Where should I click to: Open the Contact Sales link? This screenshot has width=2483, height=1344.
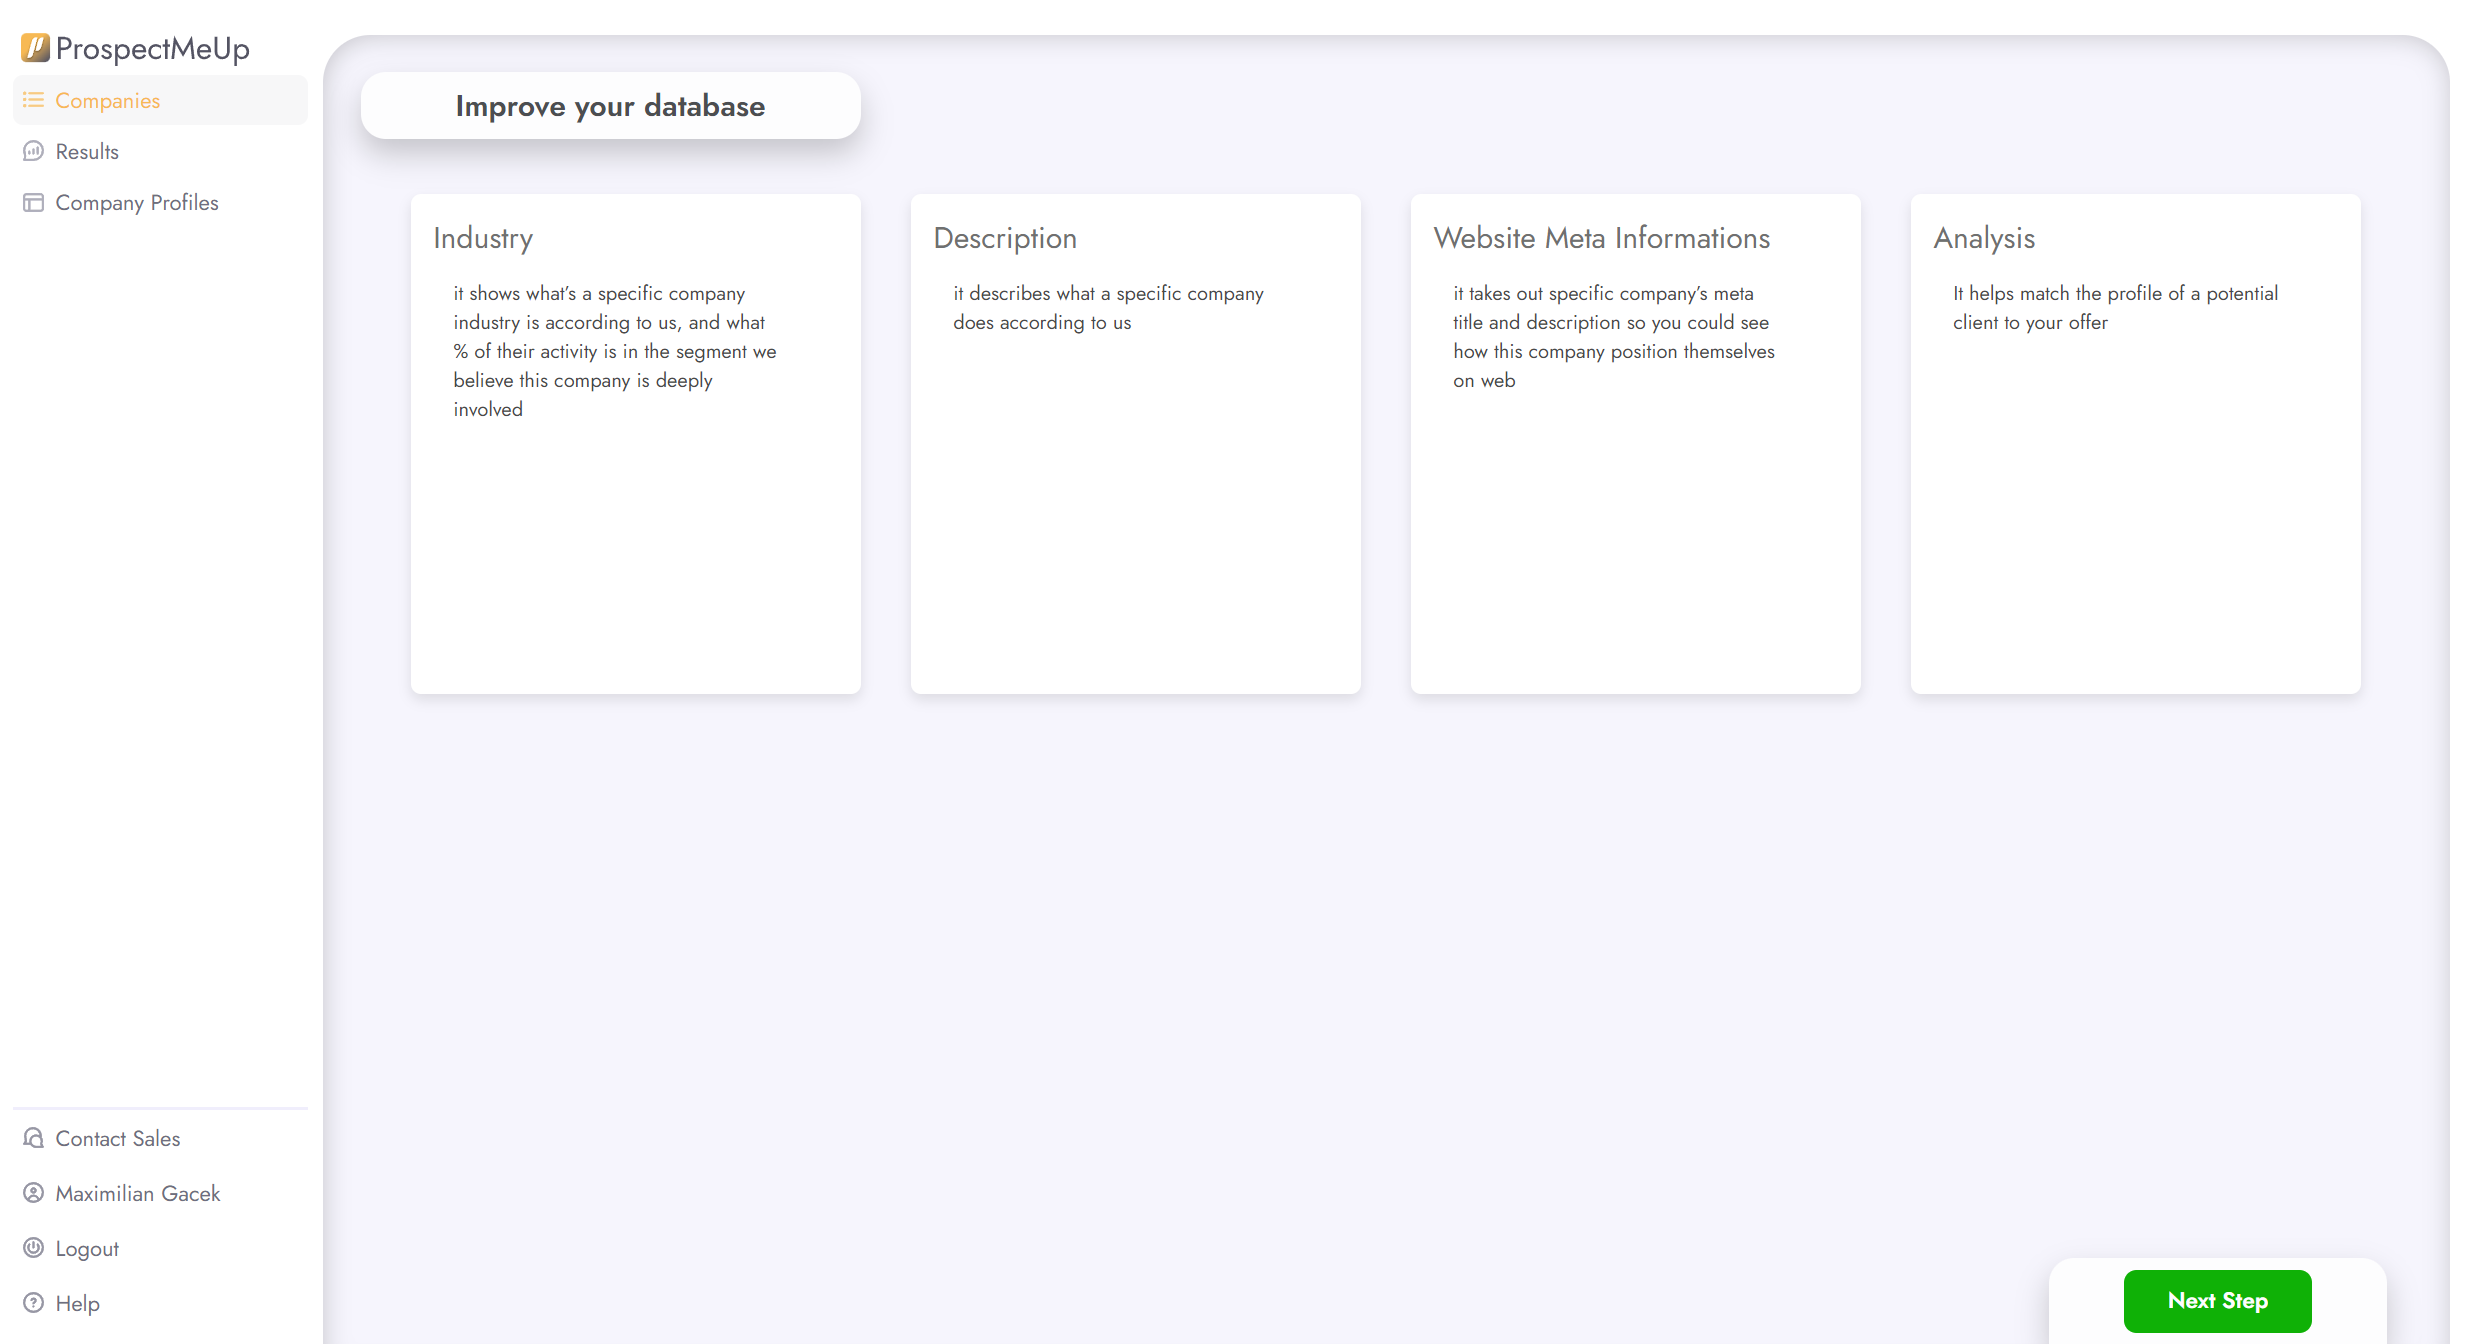tap(118, 1138)
